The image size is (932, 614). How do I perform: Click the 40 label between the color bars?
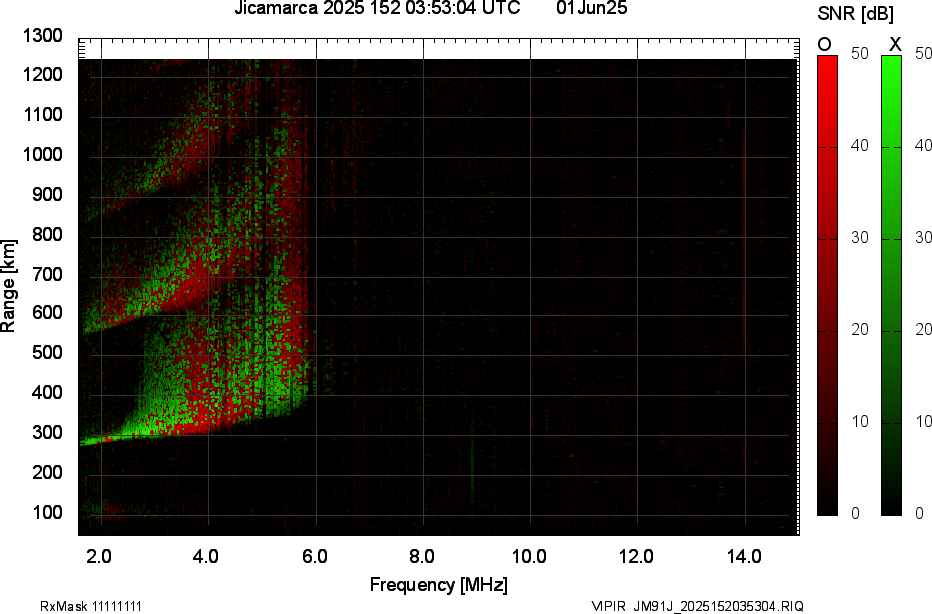[860, 145]
